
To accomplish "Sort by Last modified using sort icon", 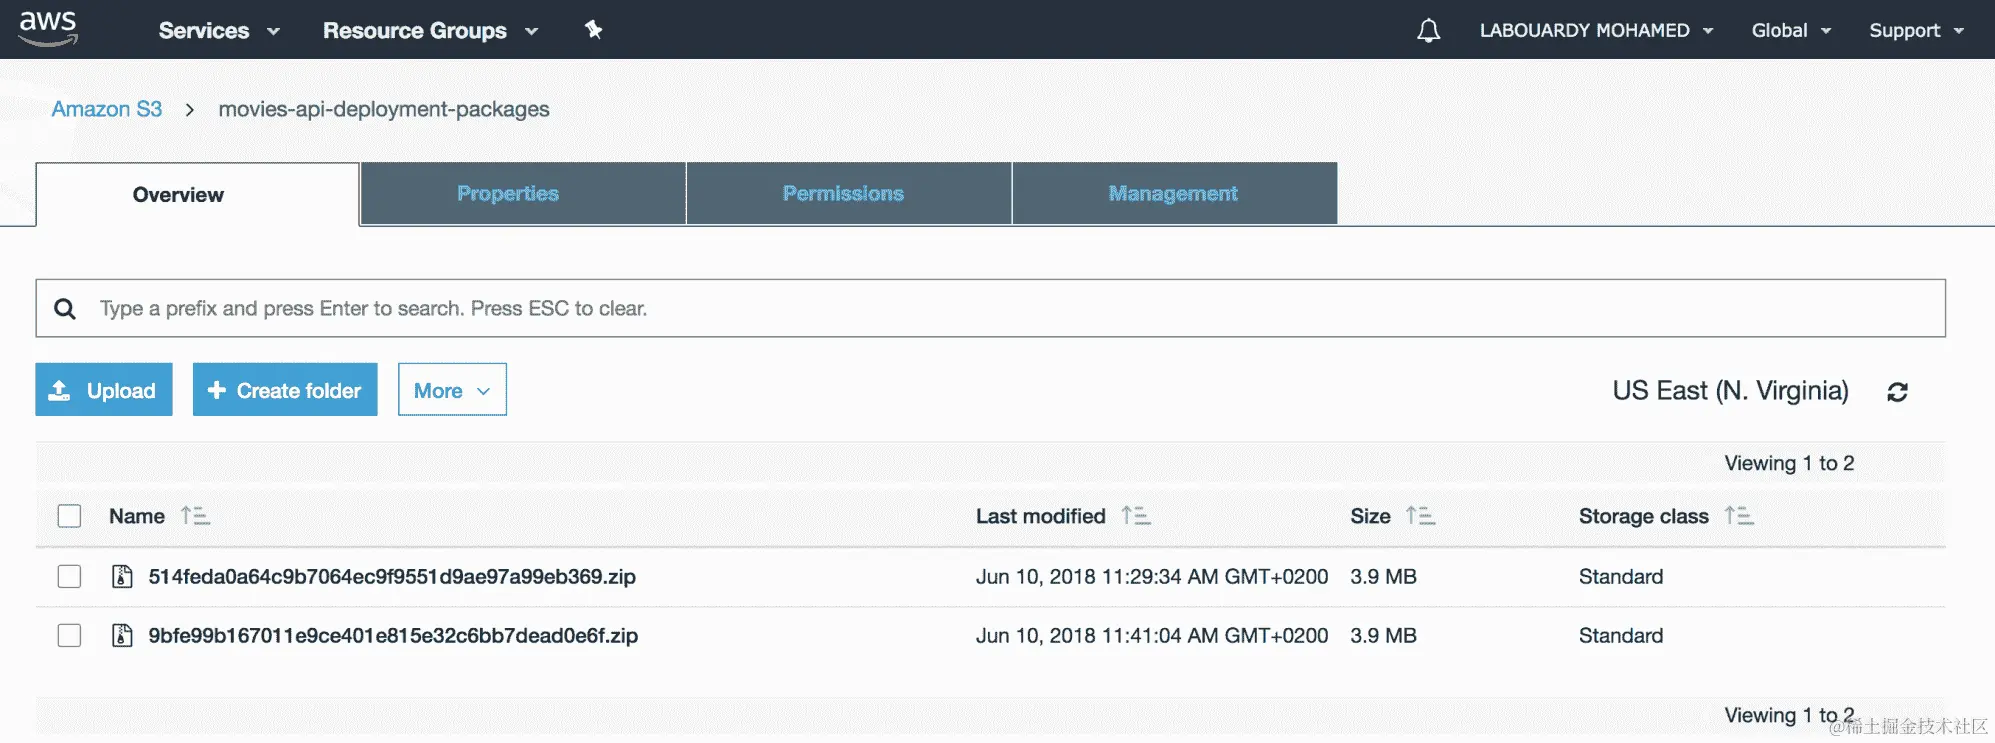I will click(1136, 516).
